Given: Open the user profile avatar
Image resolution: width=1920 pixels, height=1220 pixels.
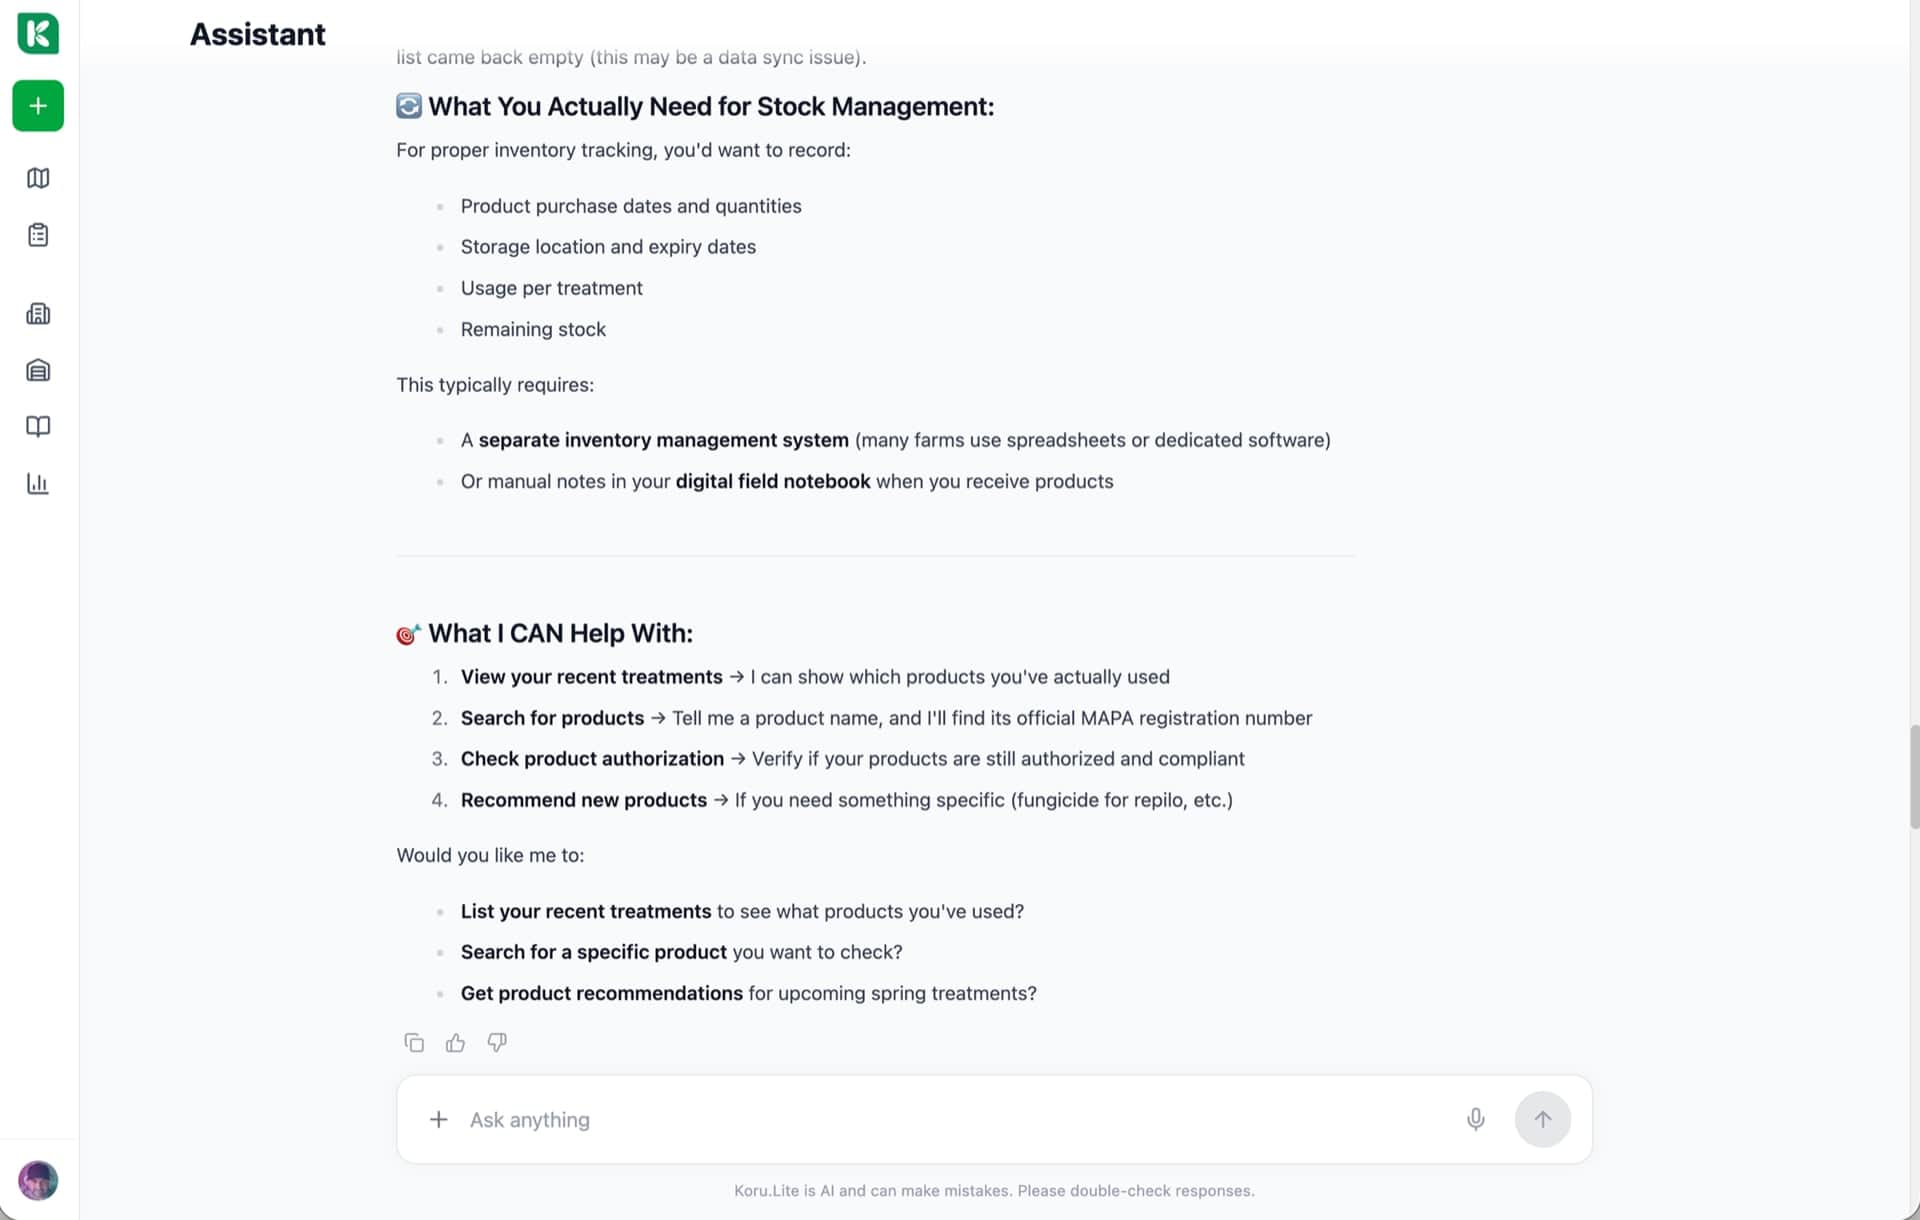Looking at the screenshot, I should [x=38, y=1181].
